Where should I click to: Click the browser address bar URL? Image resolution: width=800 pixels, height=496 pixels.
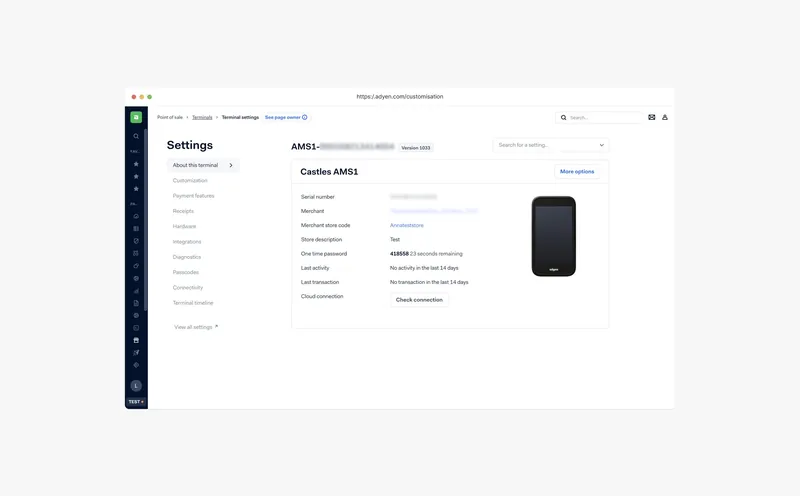click(400, 96)
